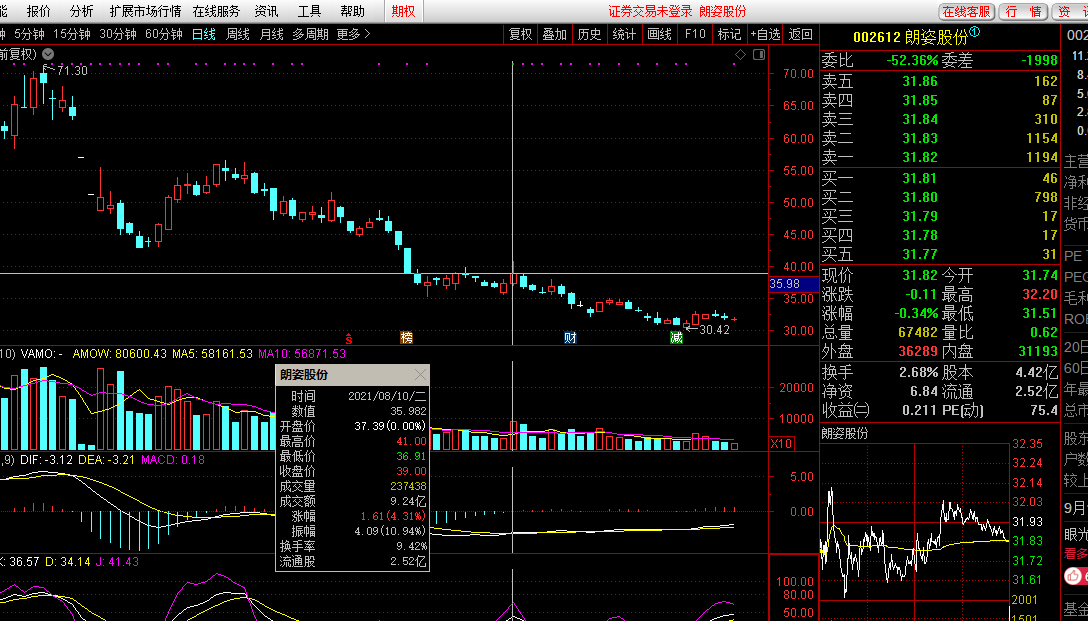
Task: Open the 报价 menu
Action: [x=39, y=11]
